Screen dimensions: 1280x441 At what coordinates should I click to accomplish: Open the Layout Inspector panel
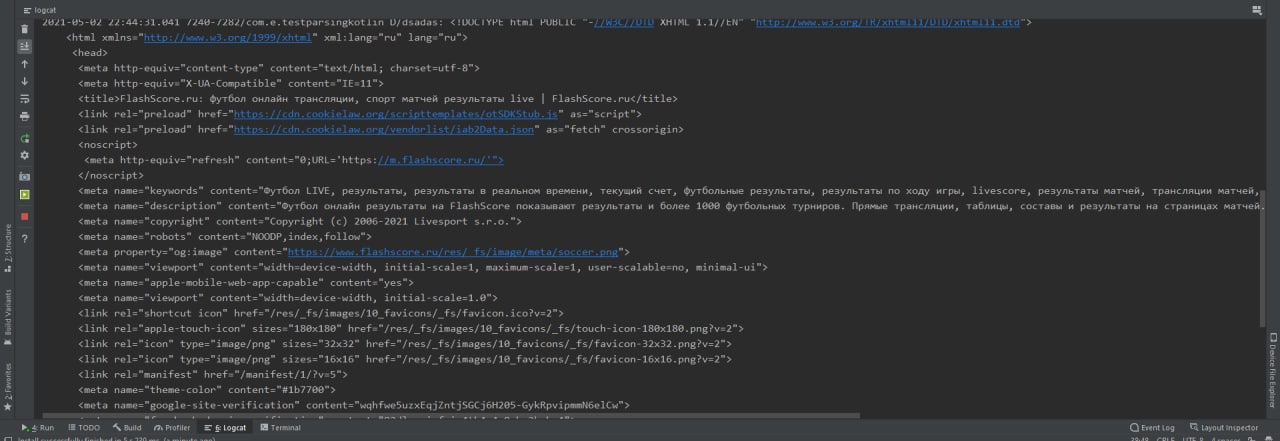click(1223, 427)
